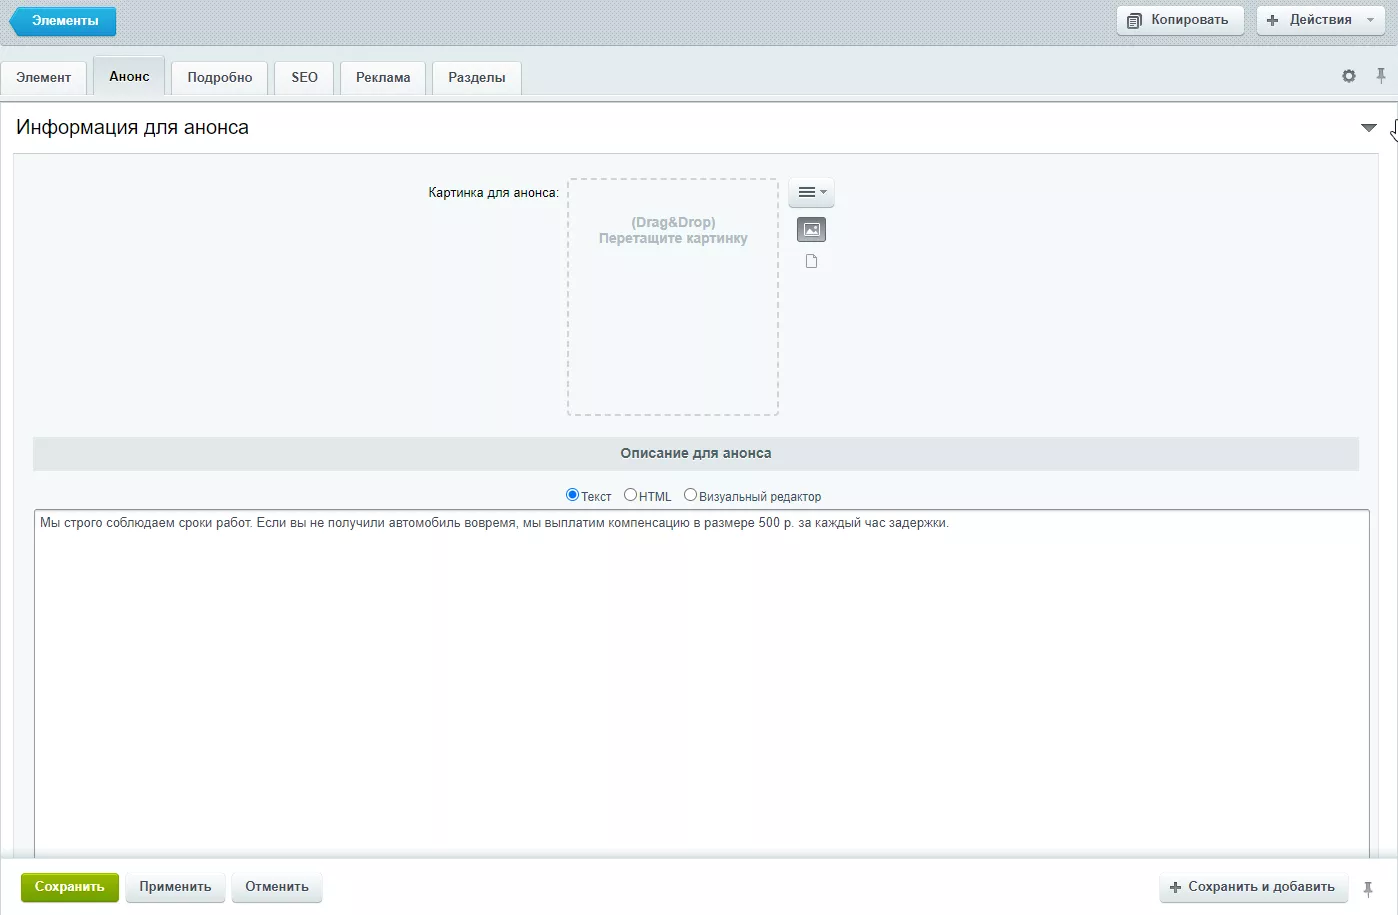1398x915 pixels.
Task: Switch to the SEO tab
Action: (x=305, y=77)
